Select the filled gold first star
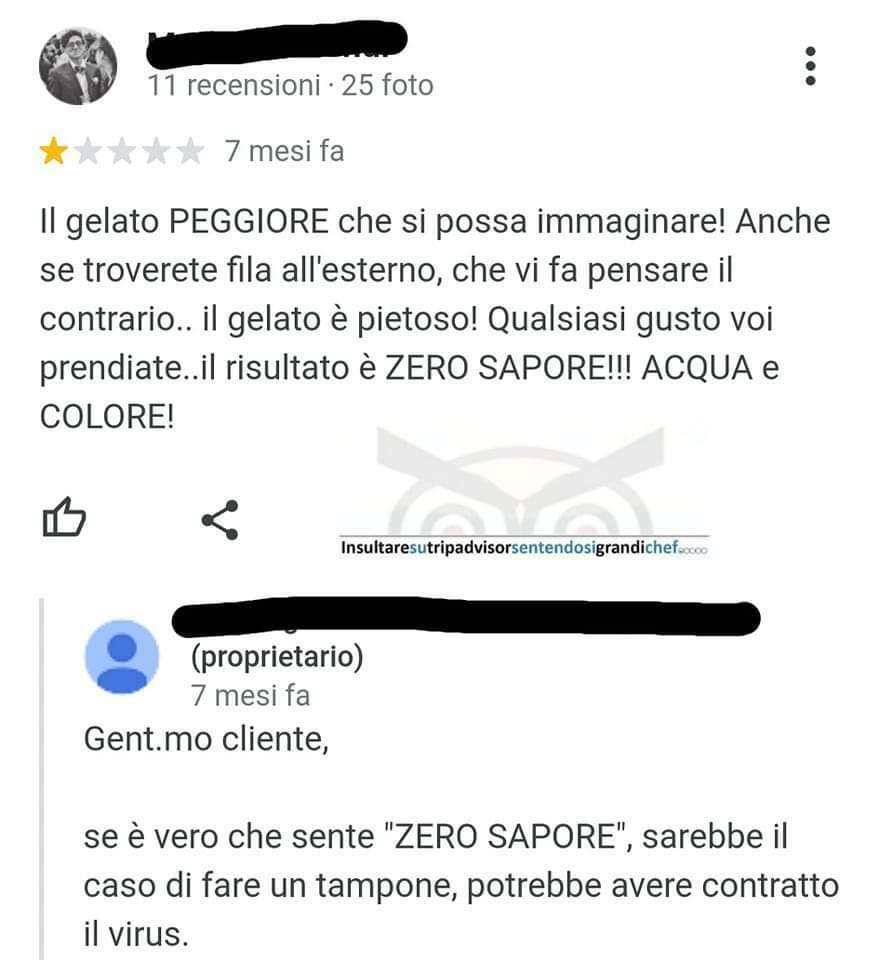This screenshot has height=960, width=879. (54, 151)
